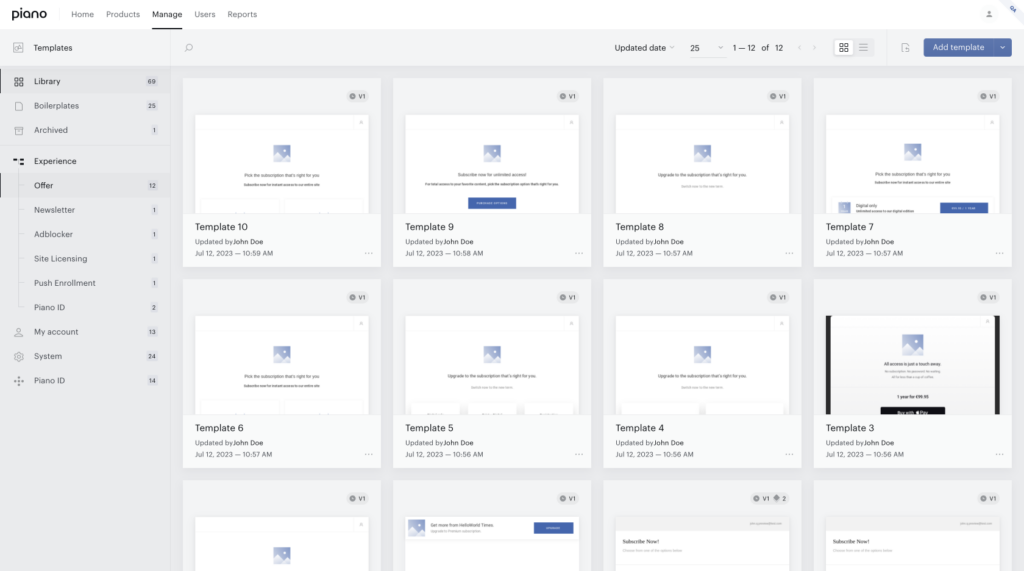The width and height of the screenshot is (1024, 571).
Task: Open the Archived section icon
Action: click(x=19, y=130)
